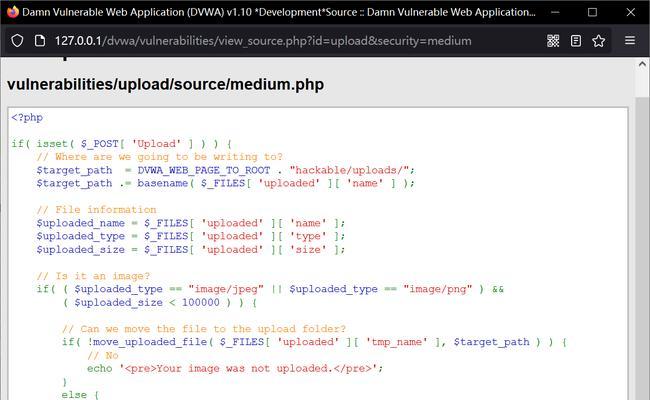
Task: Click the value 100000 in the size check
Action: pos(201,303)
